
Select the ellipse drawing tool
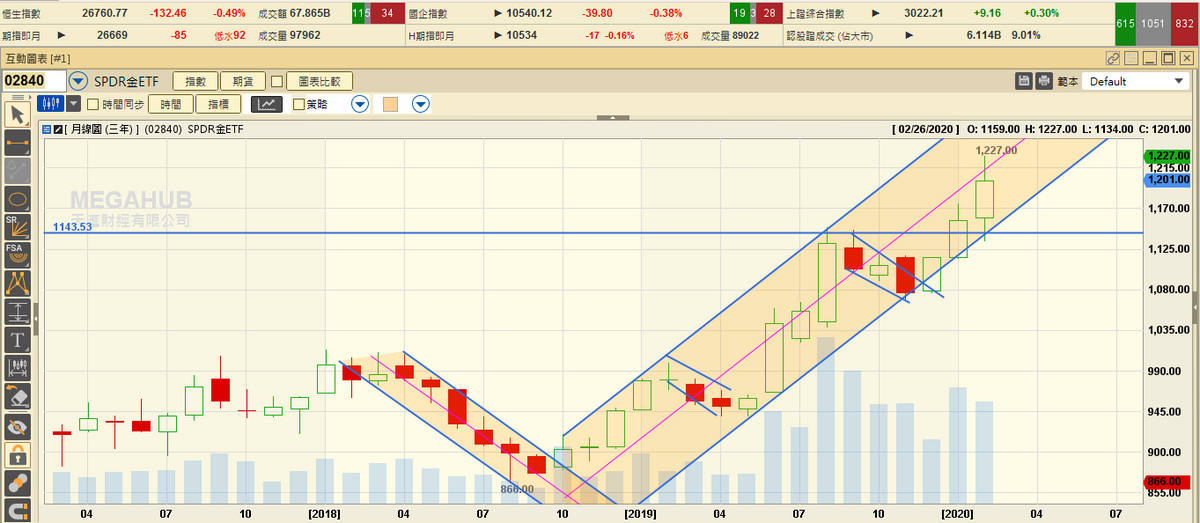[17, 198]
